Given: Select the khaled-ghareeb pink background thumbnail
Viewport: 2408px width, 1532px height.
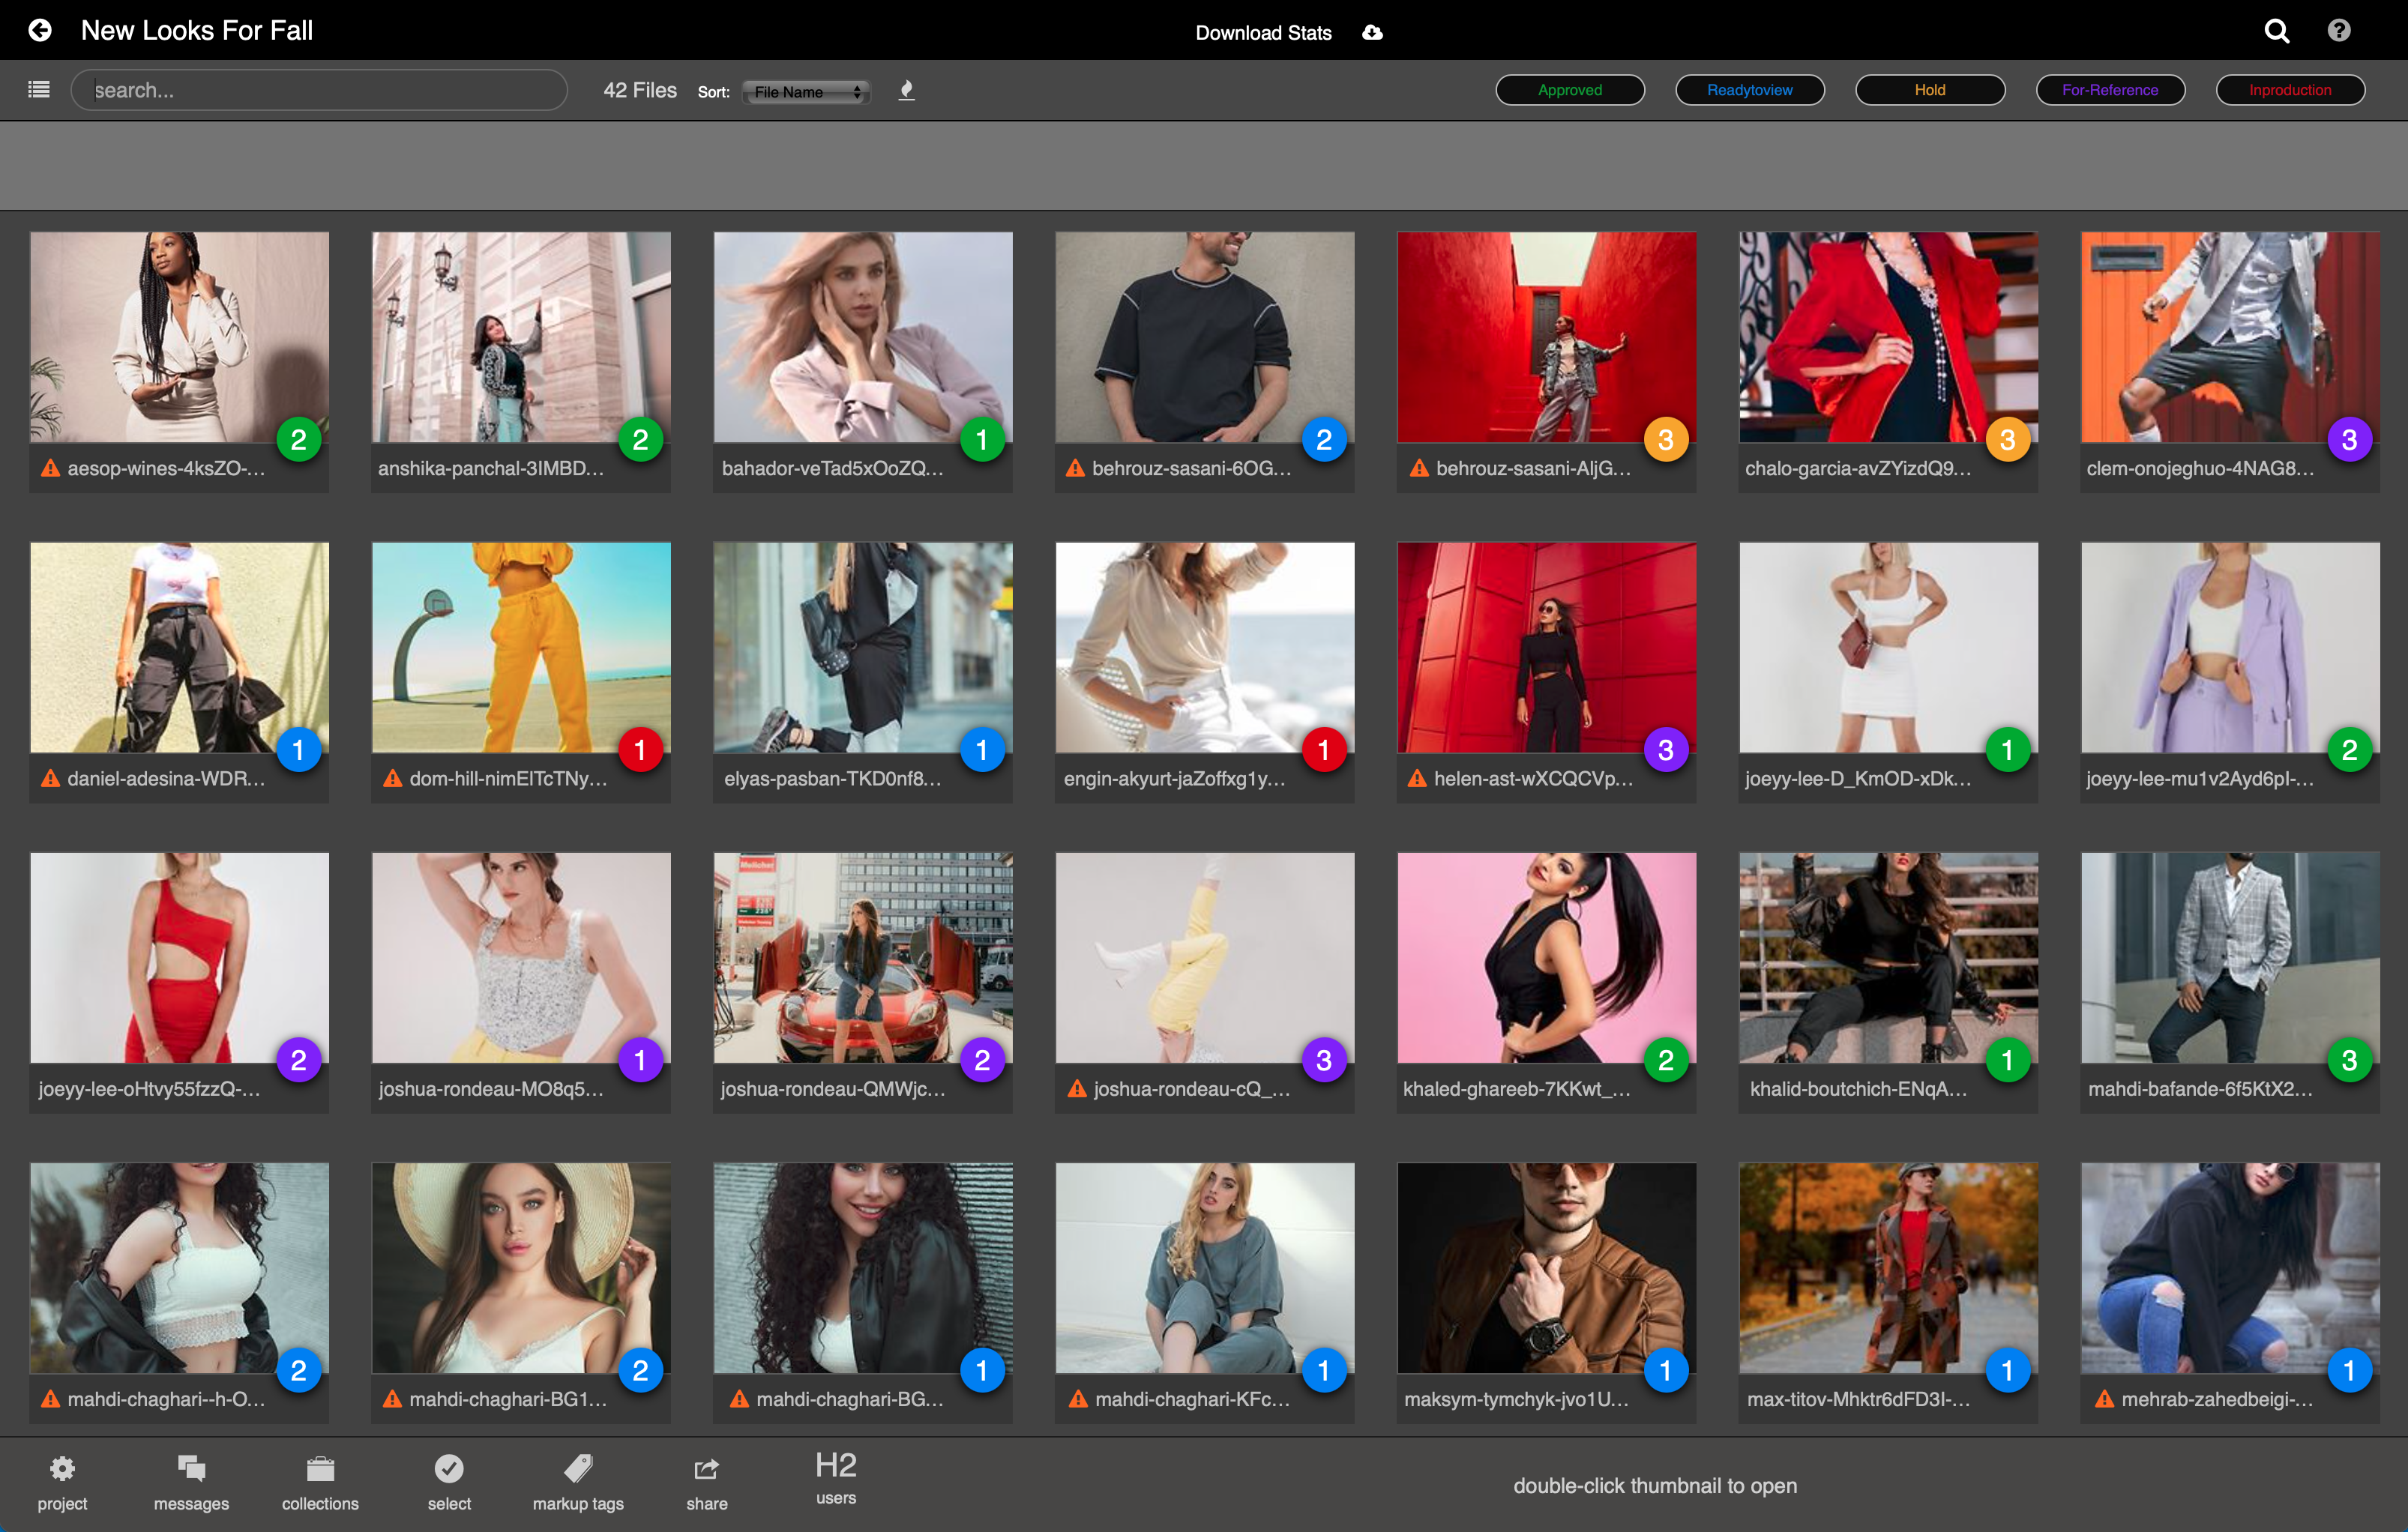Looking at the screenshot, I should pos(1546,957).
